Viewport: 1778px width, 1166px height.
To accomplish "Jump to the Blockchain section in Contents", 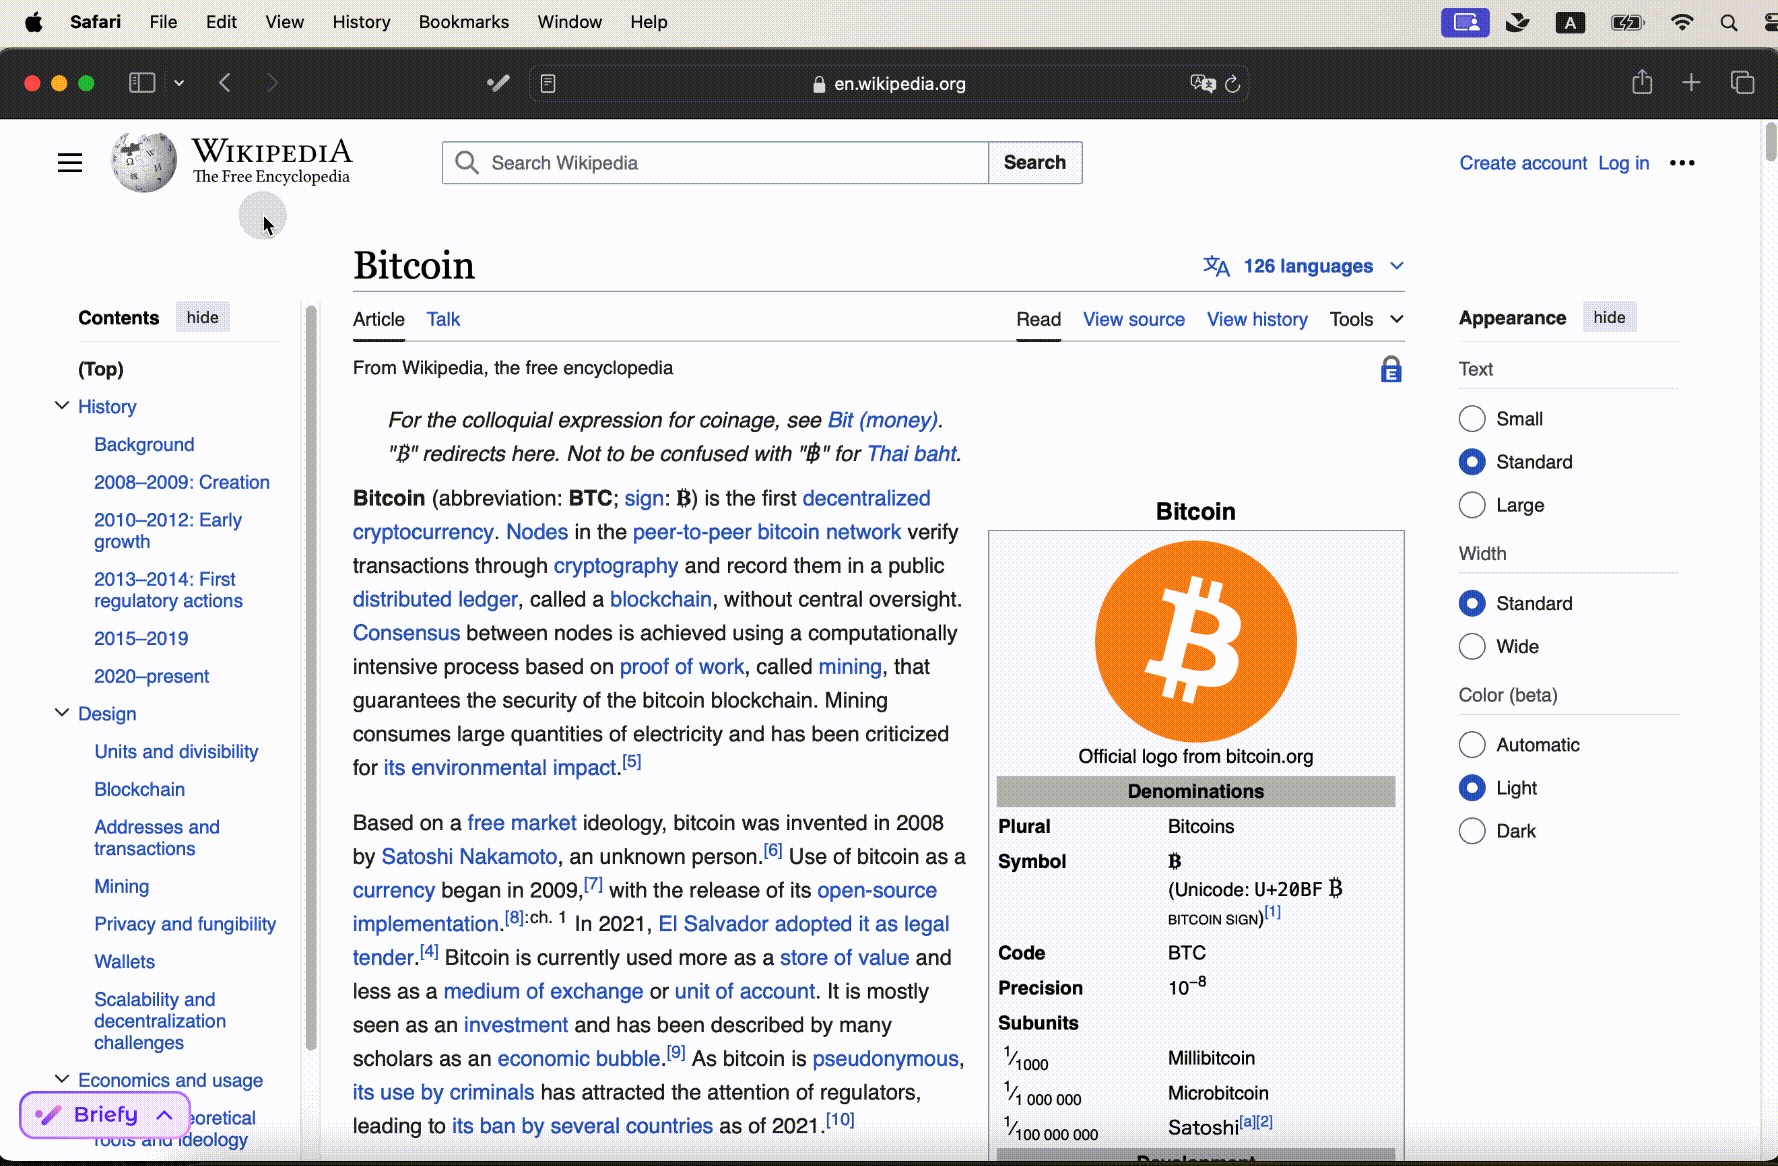I will [139, 789].
